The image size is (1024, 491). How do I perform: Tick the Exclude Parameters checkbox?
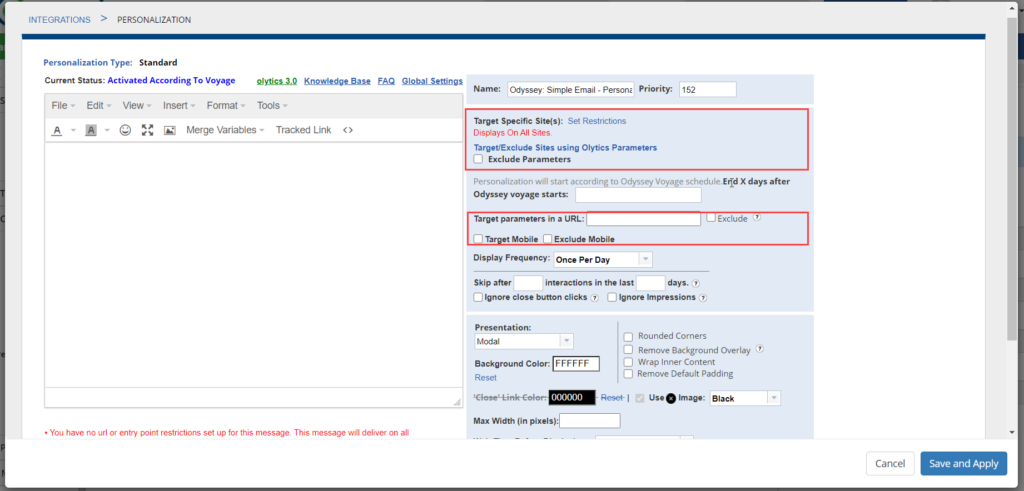479,159
